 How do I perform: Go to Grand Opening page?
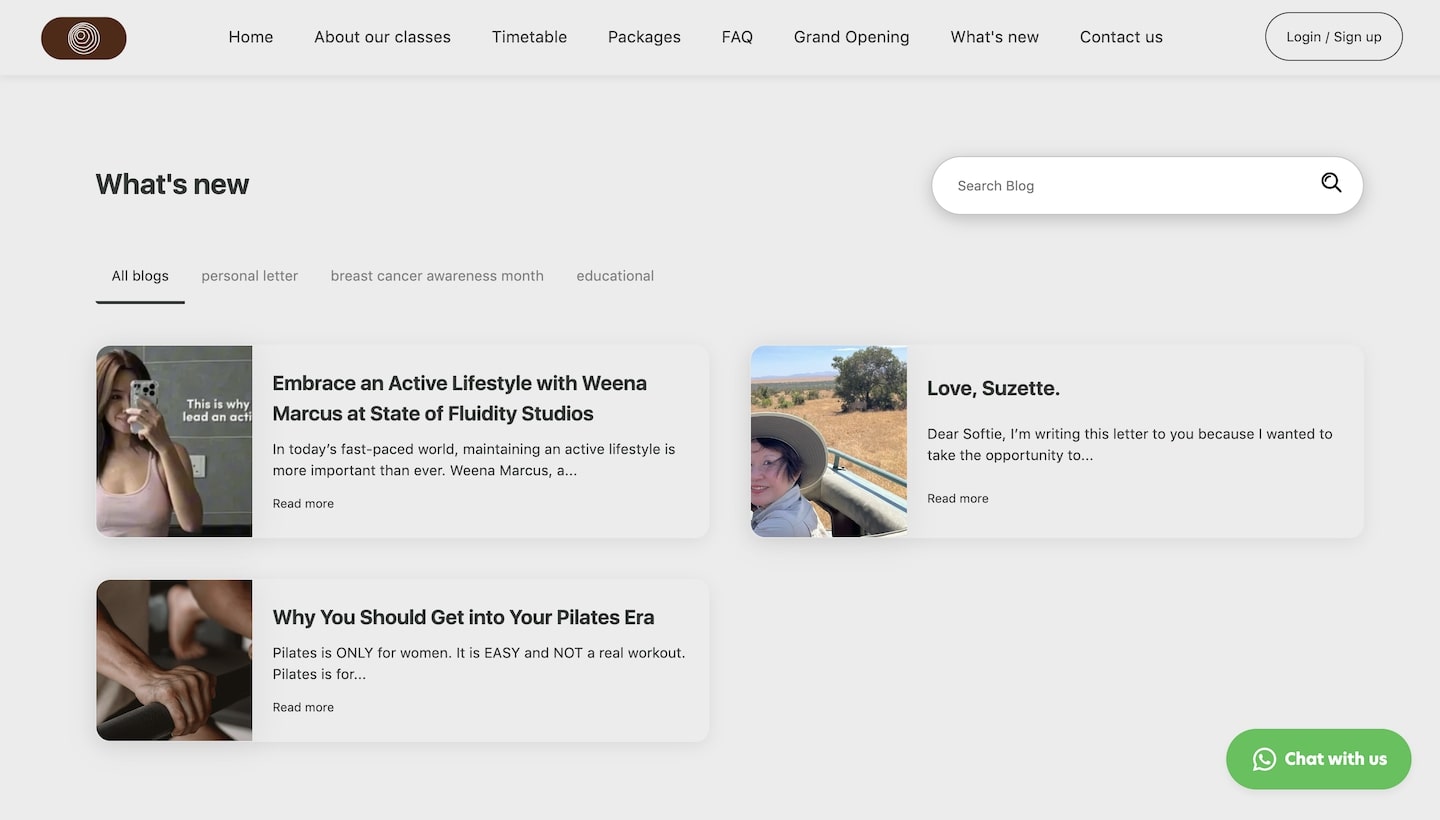(852, 37)
